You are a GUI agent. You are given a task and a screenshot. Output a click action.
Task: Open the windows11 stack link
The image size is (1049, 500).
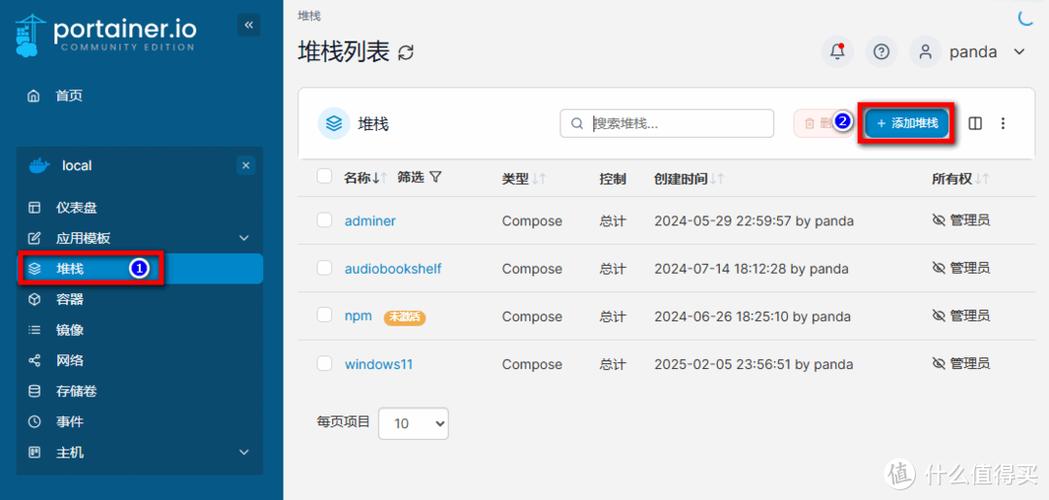click(x=379, y=365)
